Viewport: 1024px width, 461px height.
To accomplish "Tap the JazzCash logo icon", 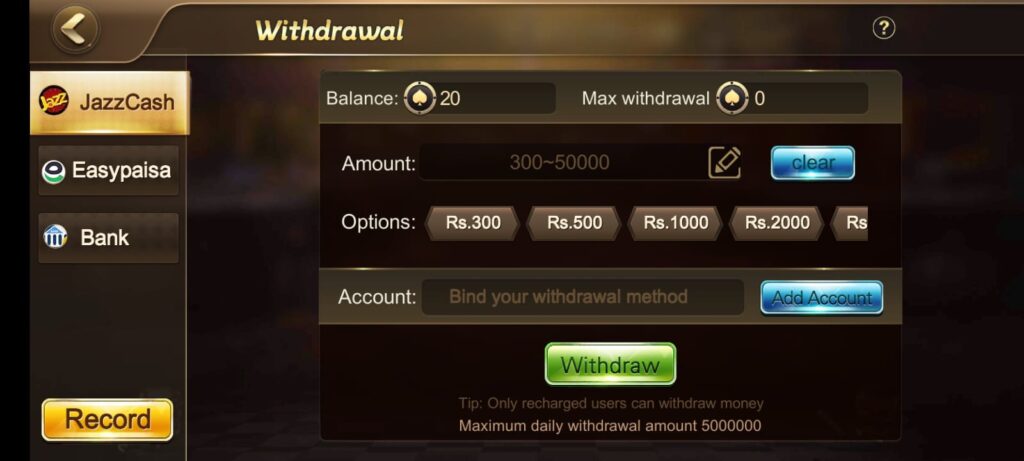I will point(54,101).
